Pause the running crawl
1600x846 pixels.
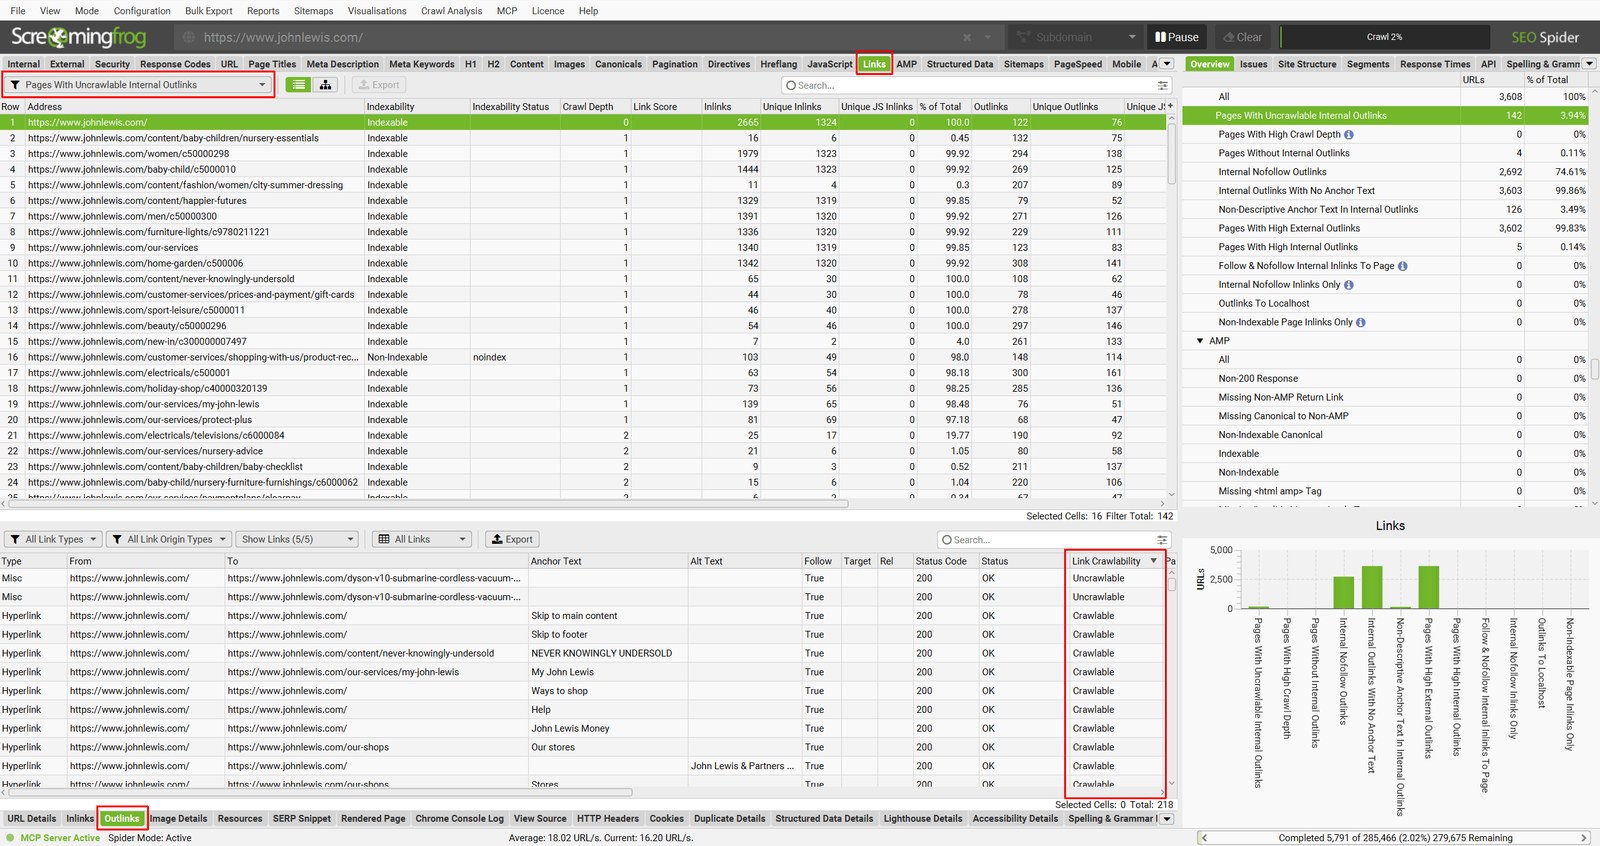(x=1176, y=37)
